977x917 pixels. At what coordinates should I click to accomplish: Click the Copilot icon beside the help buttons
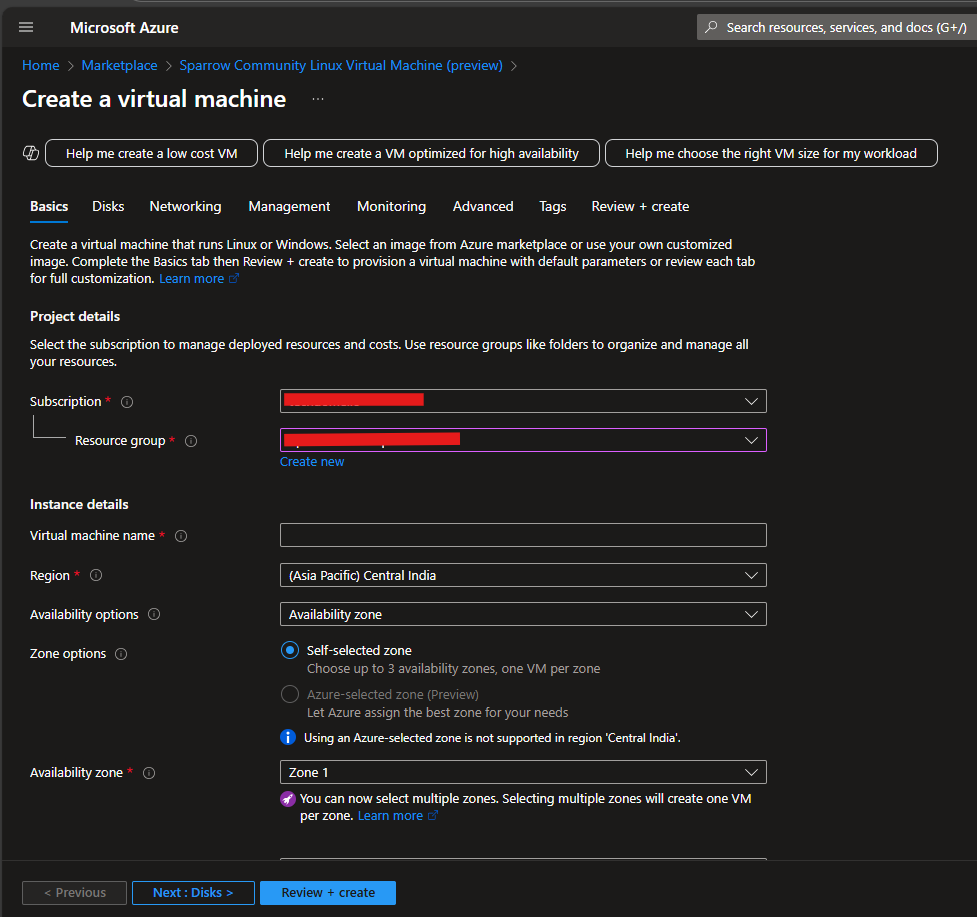tap(30, 152)
